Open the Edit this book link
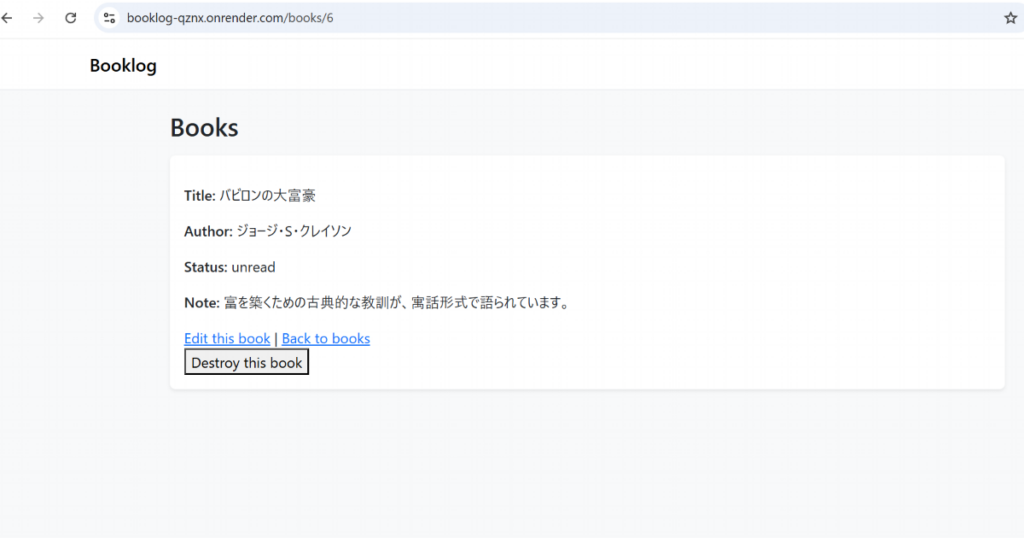Viewport: 1024px width, 538px height. pyautogui.click(x=227, y=339)
